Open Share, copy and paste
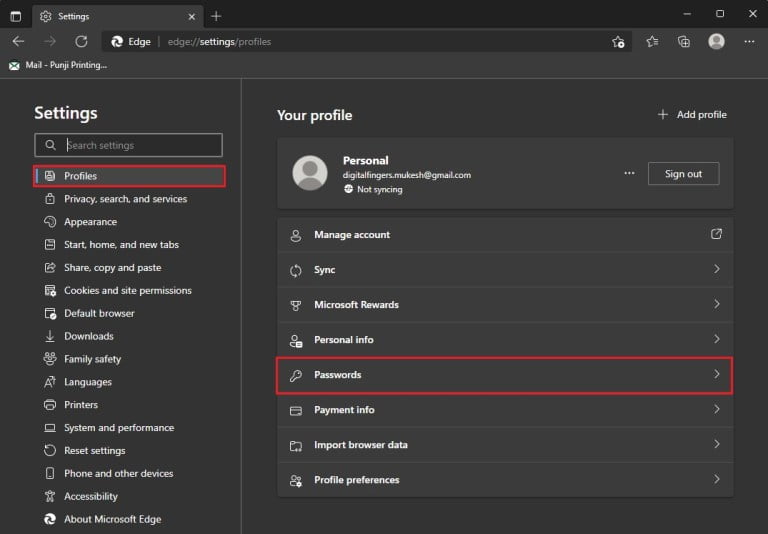The height and width of the screenshot is (534, 768). click(x=103, y=267)
